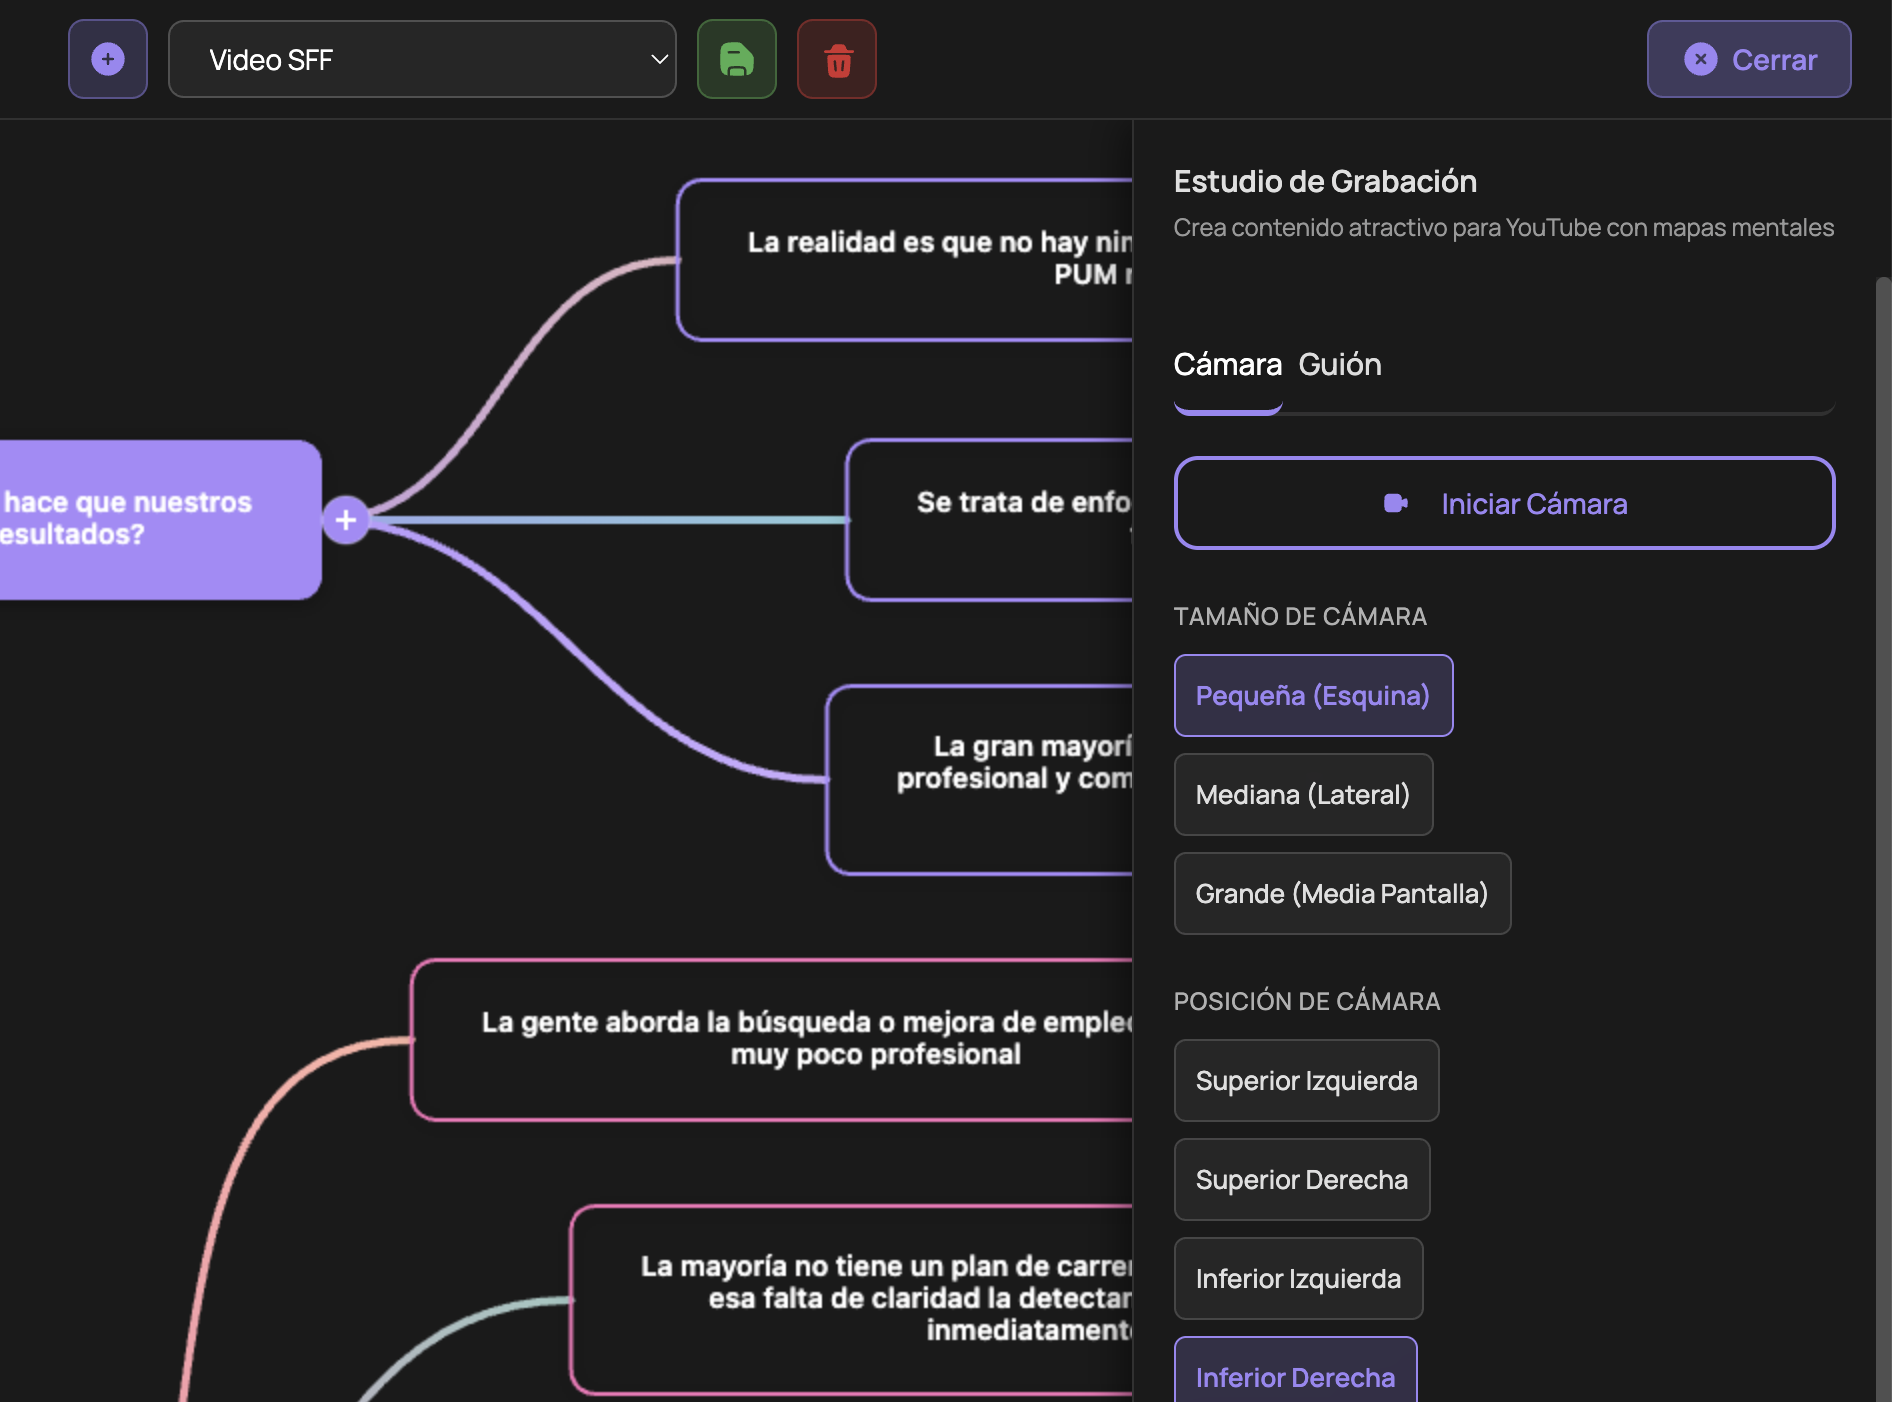Select the 'Se trata de enfo' node
The width and height of the screenshot is (1892, 1402).
coord(988,520)
